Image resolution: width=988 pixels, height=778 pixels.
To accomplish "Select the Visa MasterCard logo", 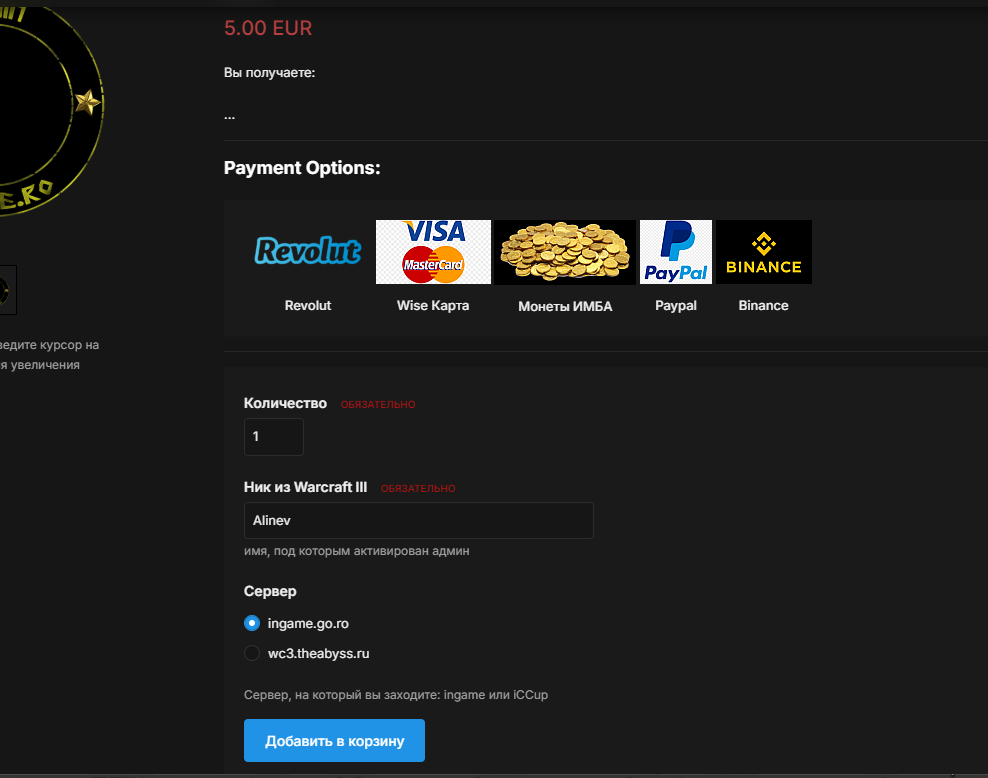I will click(433, 252).
